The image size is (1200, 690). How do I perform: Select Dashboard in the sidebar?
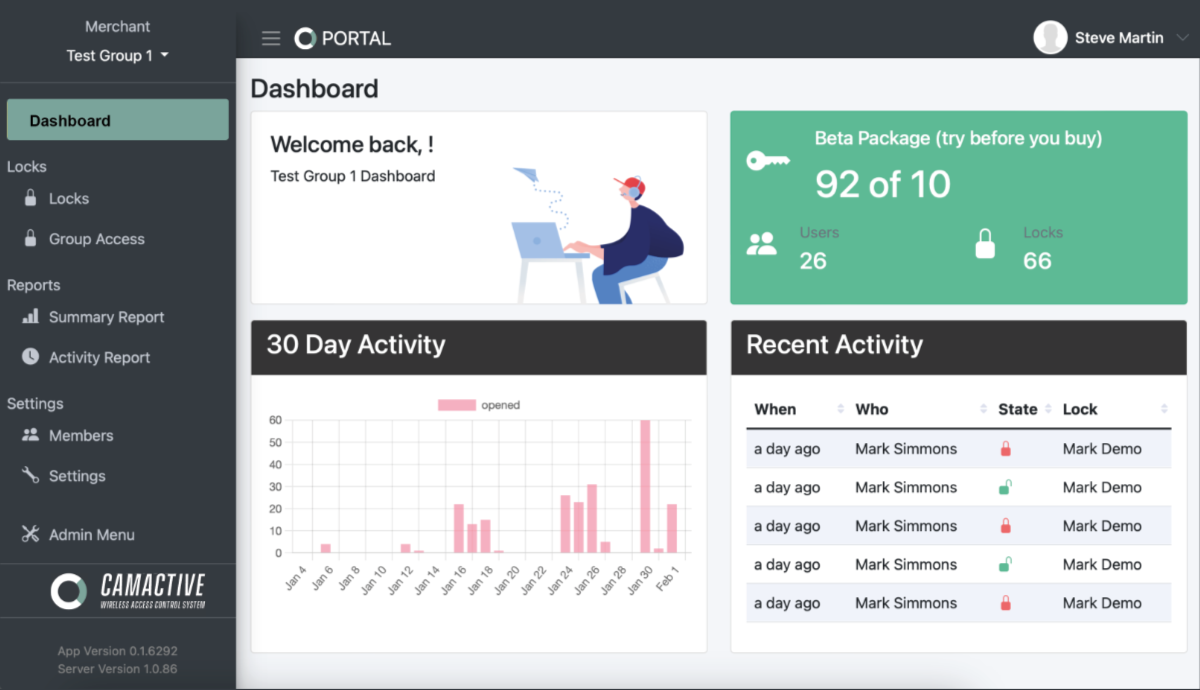click(x=118, y=120)
